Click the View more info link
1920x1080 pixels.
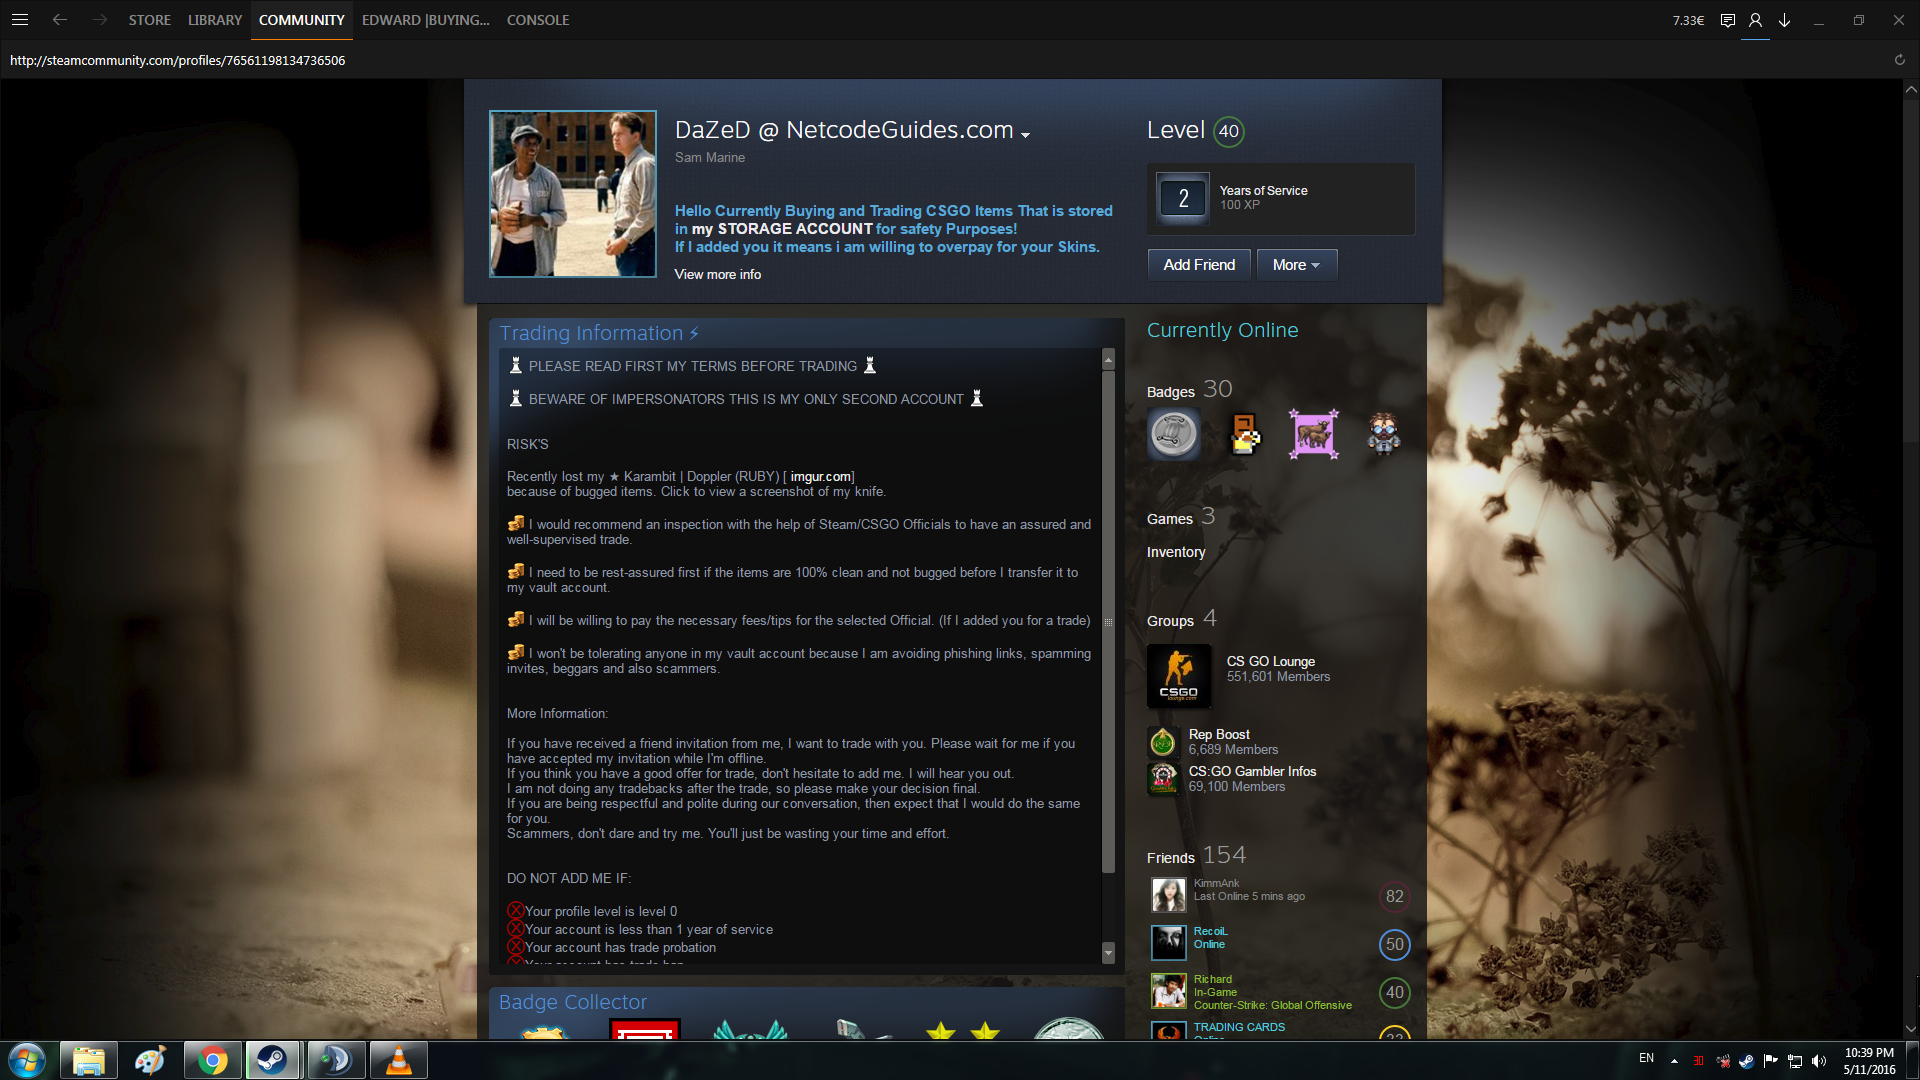[717, 274]
